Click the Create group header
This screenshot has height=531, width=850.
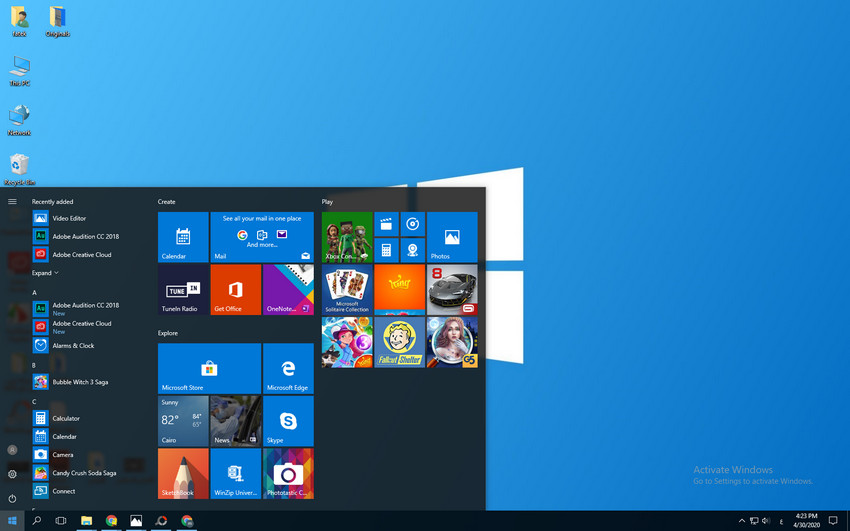tap(166, 202)
